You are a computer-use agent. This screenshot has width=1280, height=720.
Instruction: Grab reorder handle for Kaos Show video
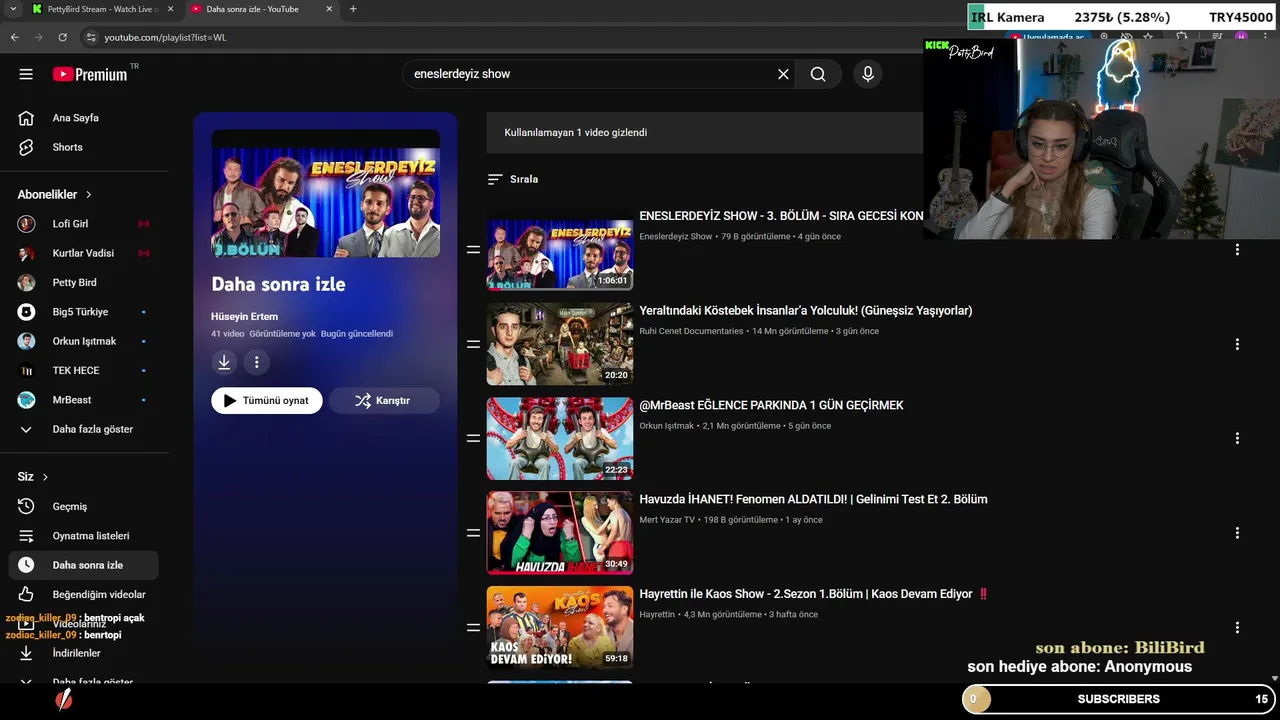[473, 627]
